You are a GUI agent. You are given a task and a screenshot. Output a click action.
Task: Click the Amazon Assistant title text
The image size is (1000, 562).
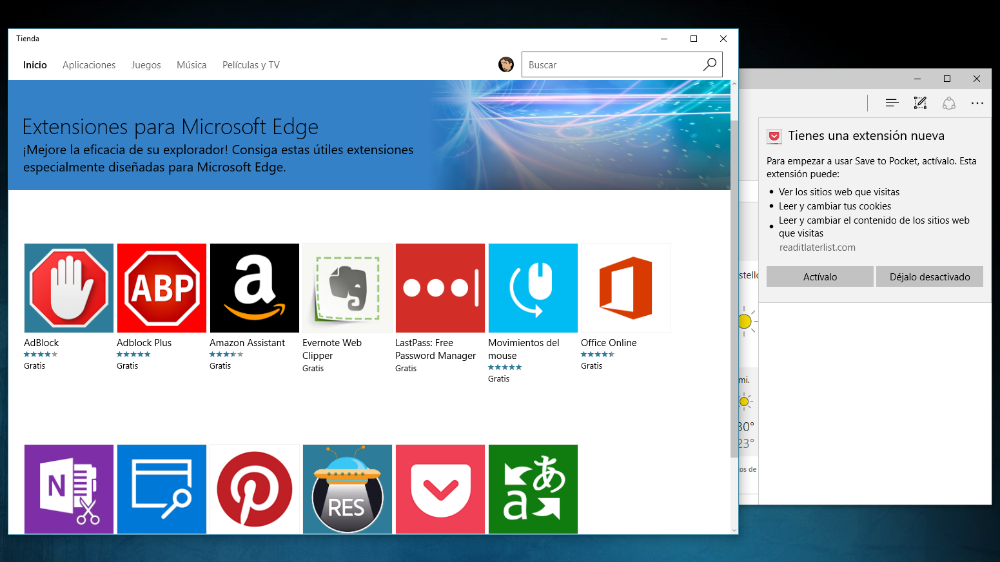pyautogui.click(x=247, y=343)
